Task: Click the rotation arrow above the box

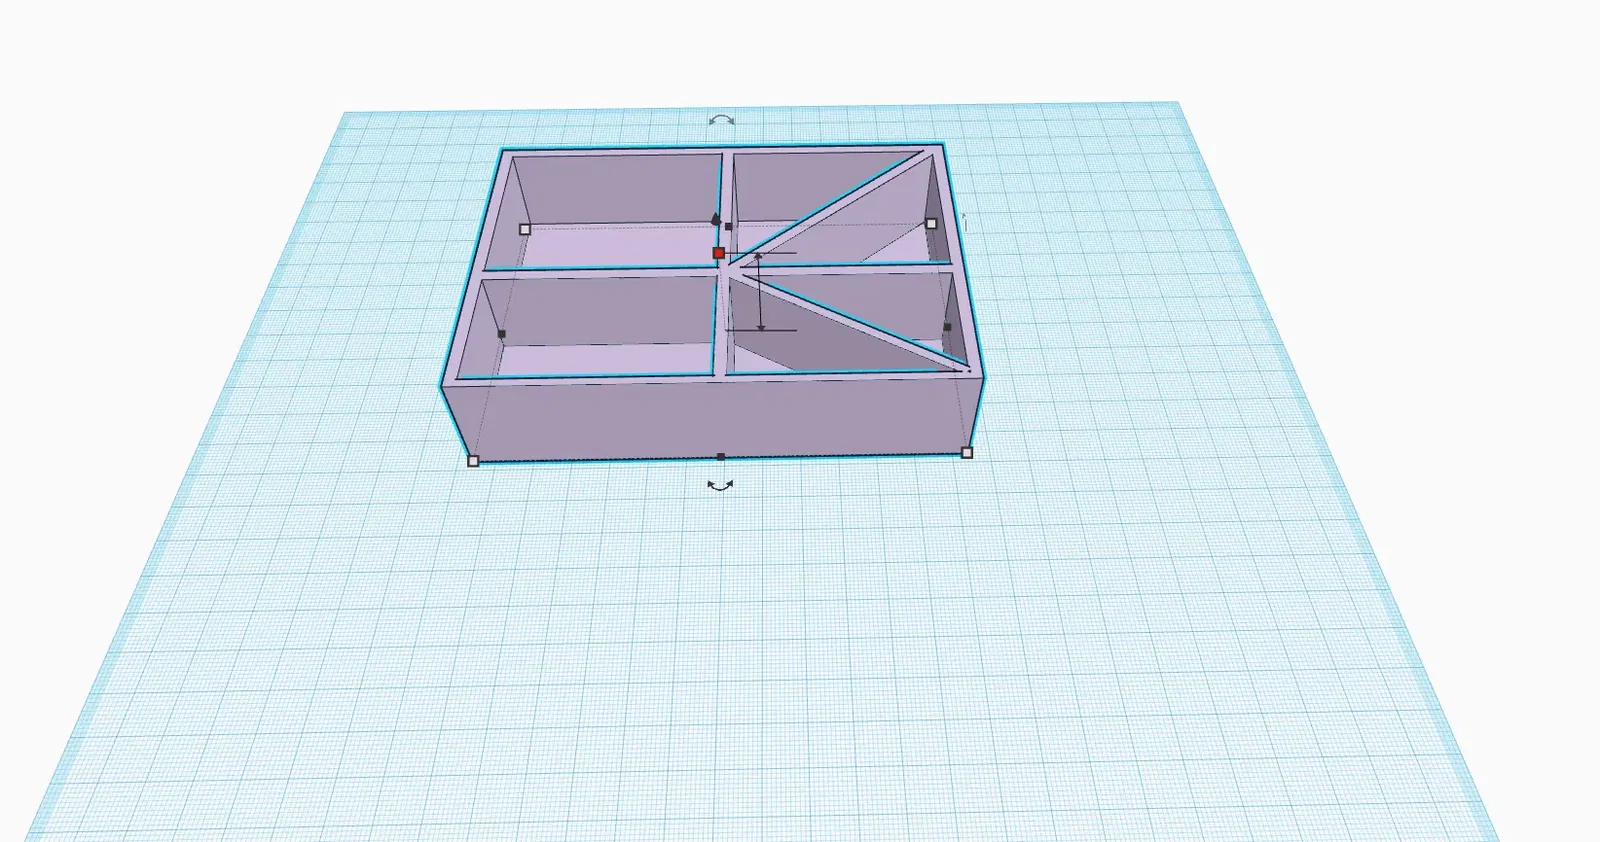Action: [x=721, y=120]
